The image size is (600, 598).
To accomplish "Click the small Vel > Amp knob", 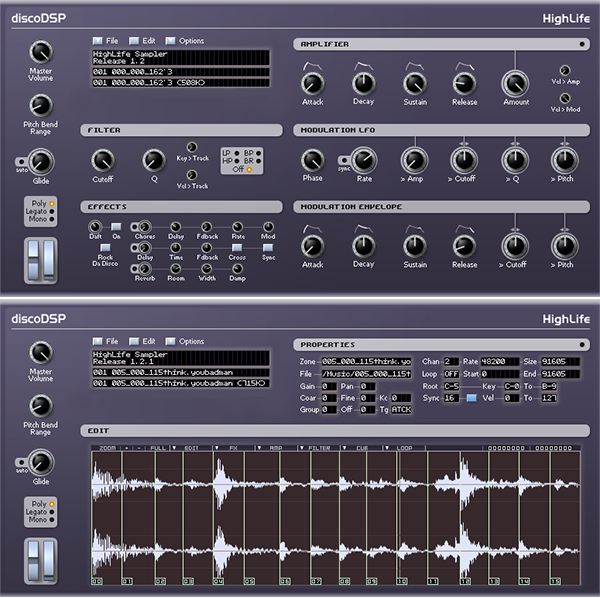I will 565,70.
